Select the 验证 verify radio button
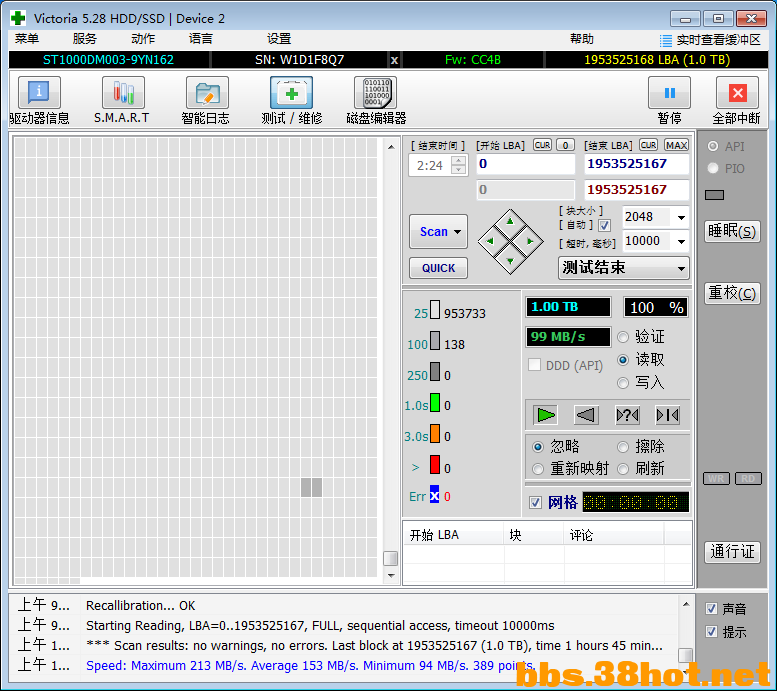Viewport: 777px width, 691px height. pyautogui.click(x=623, y=337)
